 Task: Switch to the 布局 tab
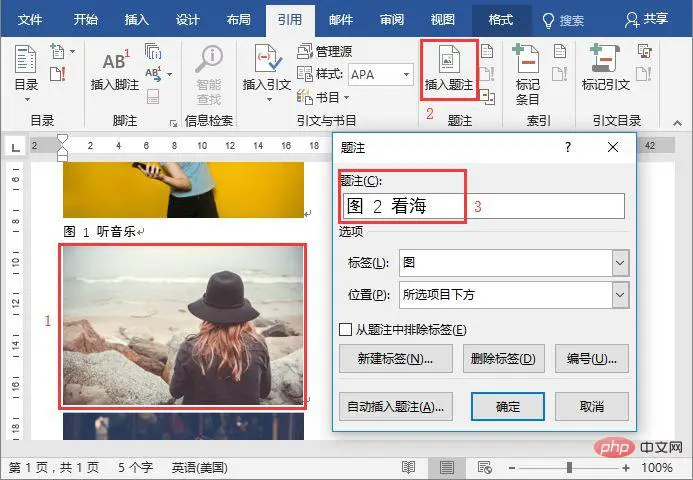239,19
